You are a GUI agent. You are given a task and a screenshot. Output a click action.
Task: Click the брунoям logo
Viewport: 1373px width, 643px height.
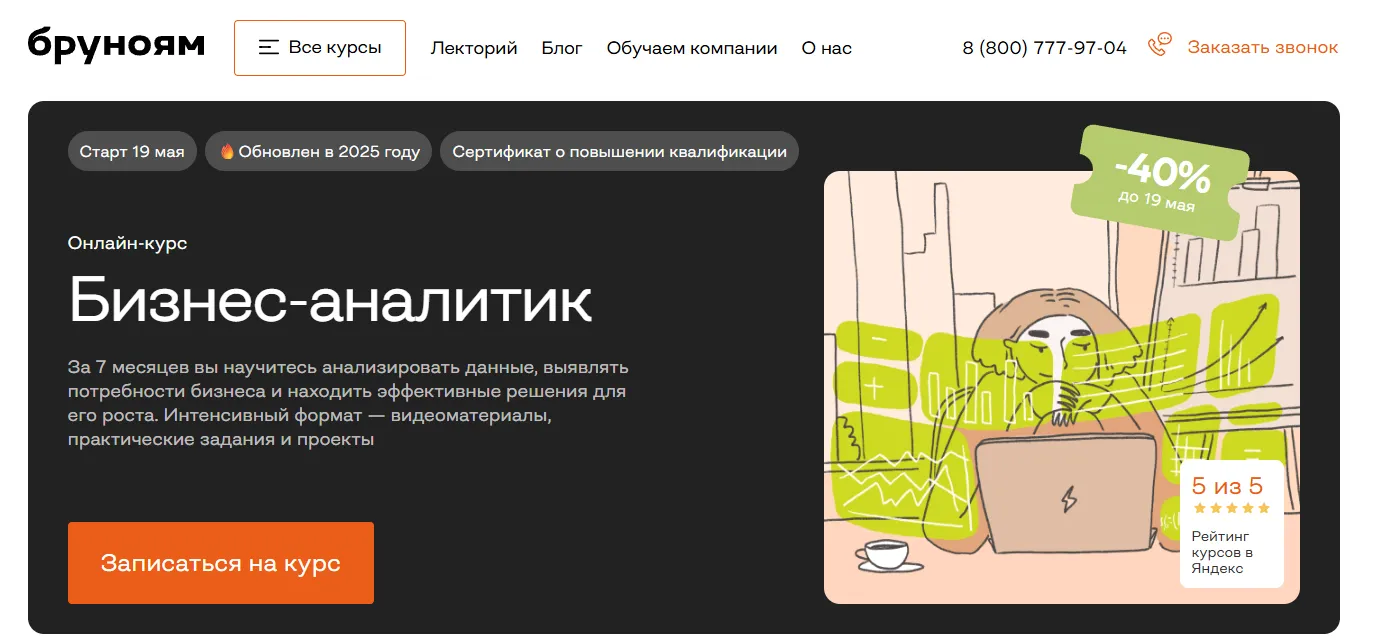pos(116,45)
